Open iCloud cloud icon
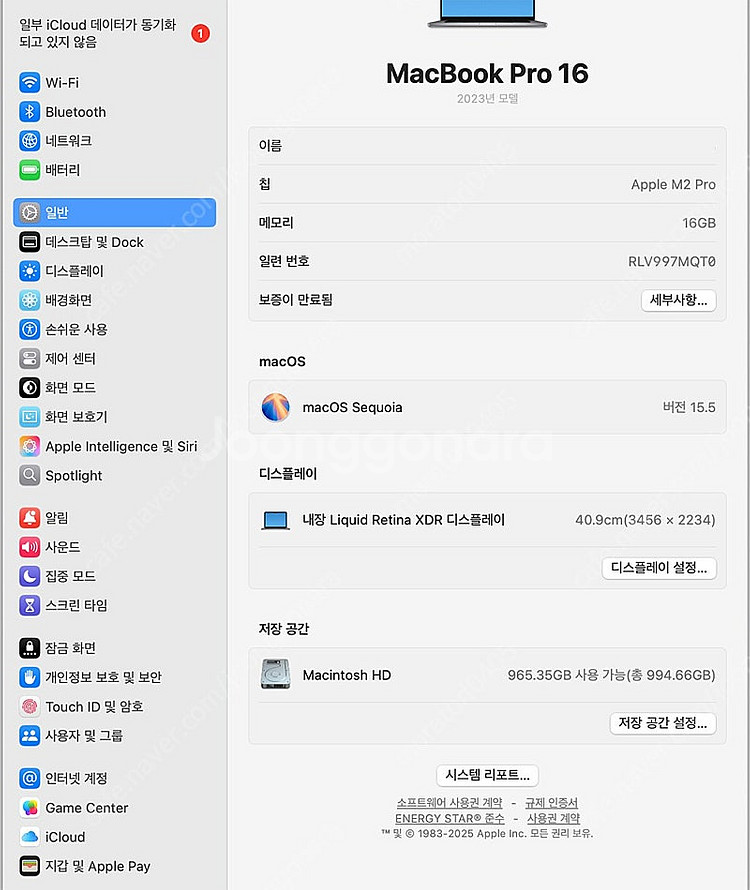750x890 pixels. (x=30, y=837)
